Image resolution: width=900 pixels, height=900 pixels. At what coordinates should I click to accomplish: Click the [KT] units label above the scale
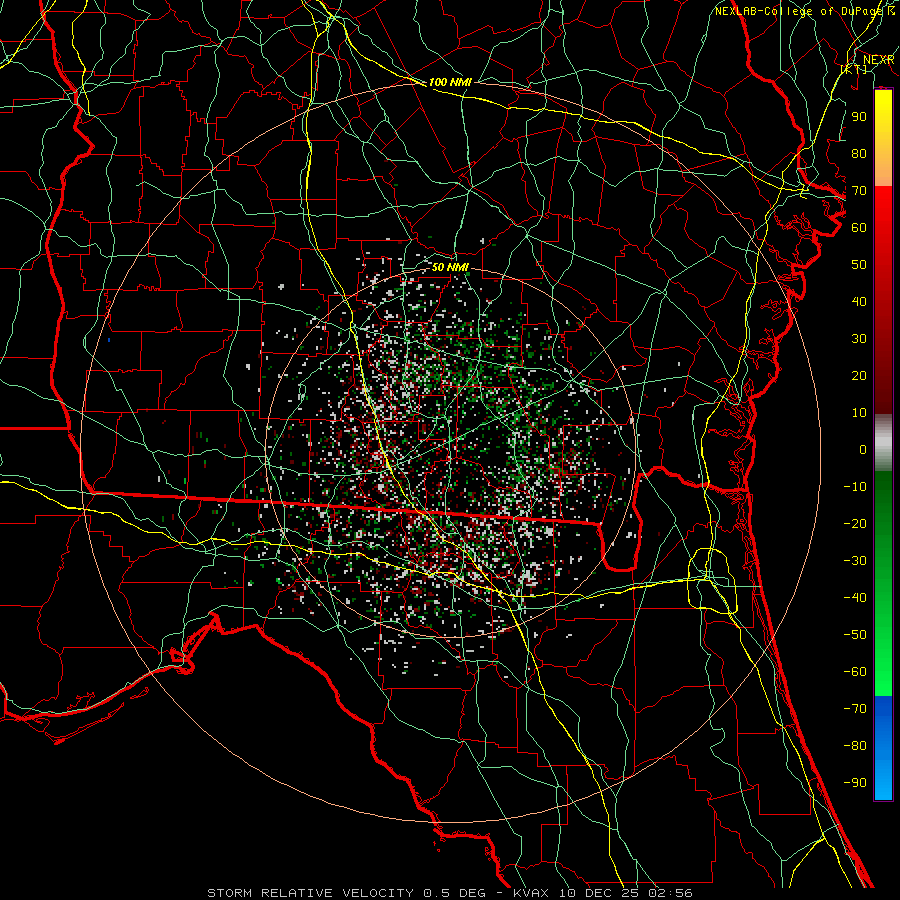(854, 69)
